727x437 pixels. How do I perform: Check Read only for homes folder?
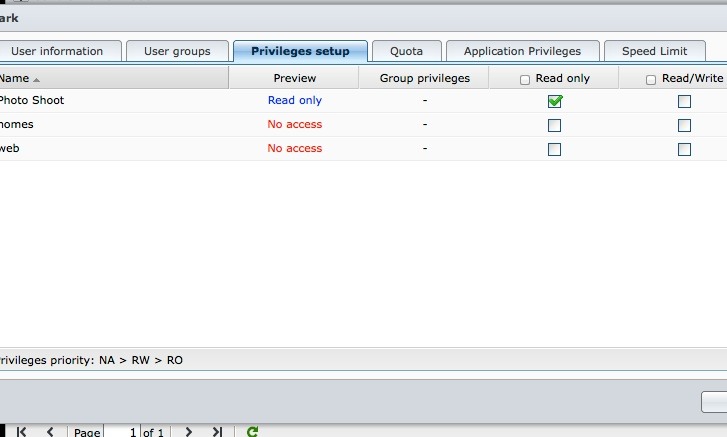[x=554, y=125]
